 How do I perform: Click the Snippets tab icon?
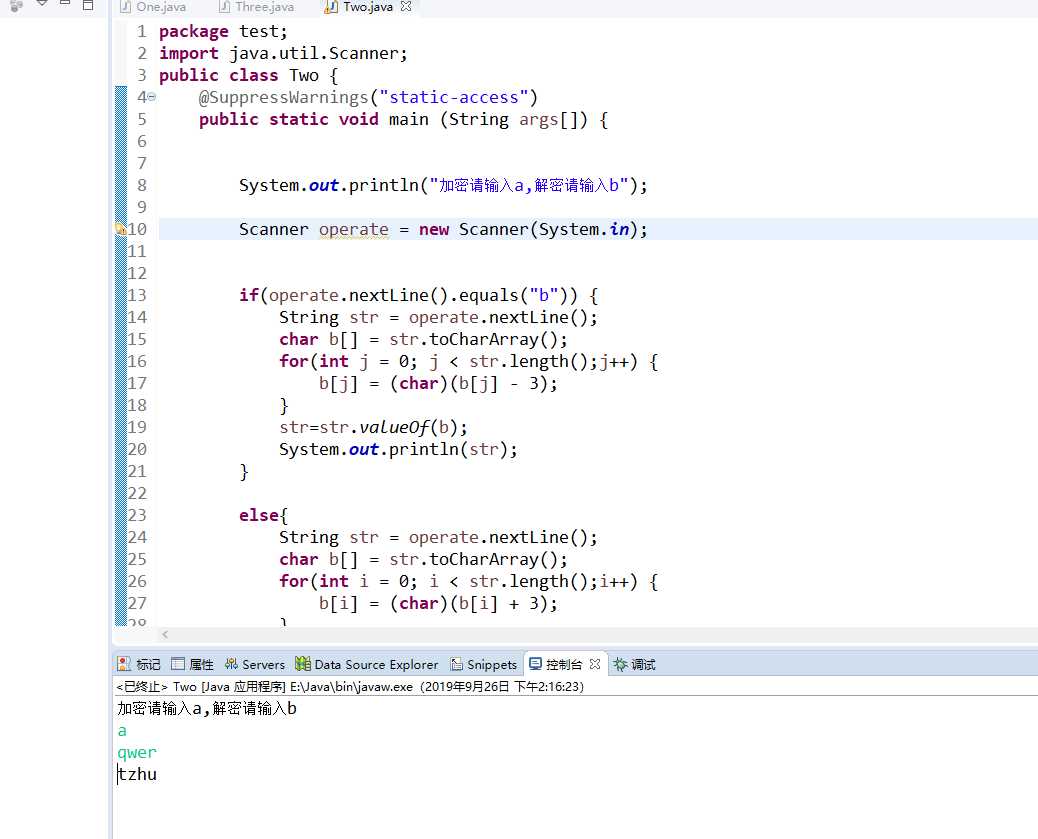(456, 664)
